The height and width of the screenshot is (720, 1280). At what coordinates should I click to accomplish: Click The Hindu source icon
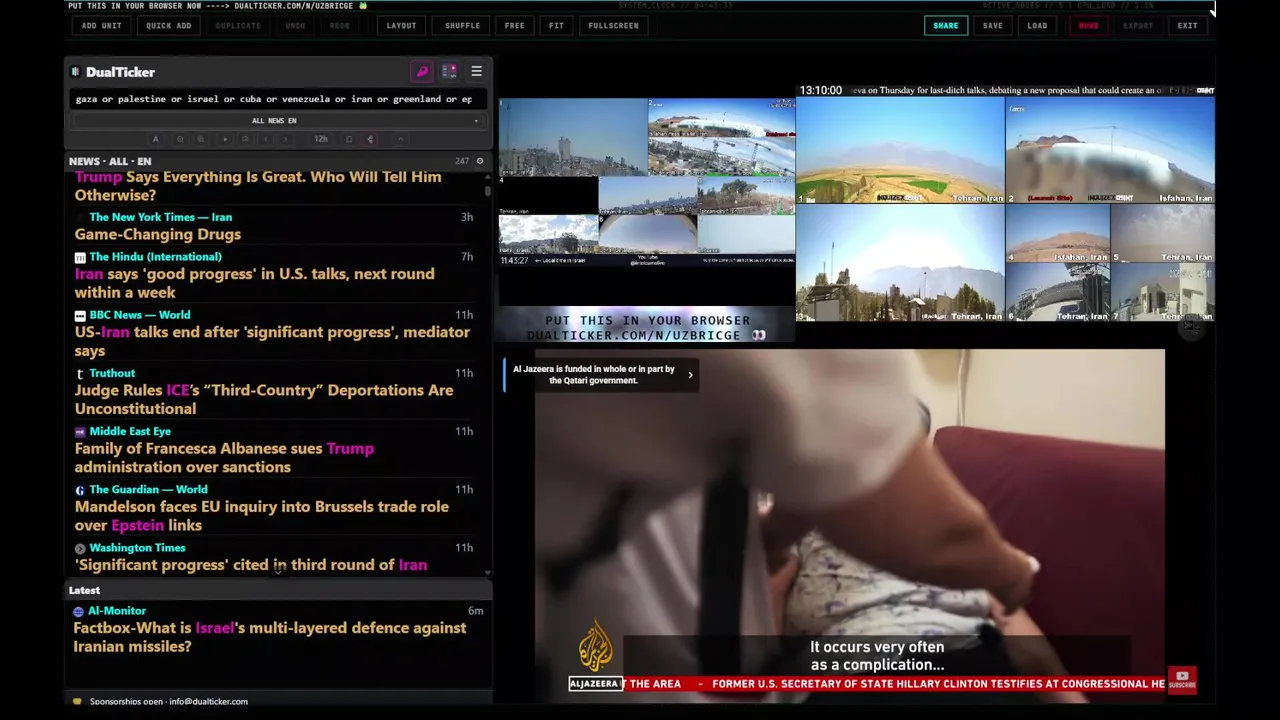pos(80,257)
